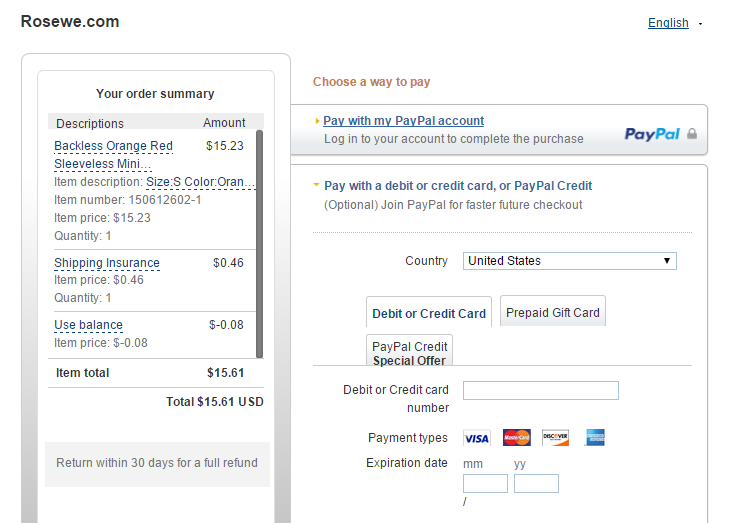Click the Discover card icon

click(x=555, y=438)
